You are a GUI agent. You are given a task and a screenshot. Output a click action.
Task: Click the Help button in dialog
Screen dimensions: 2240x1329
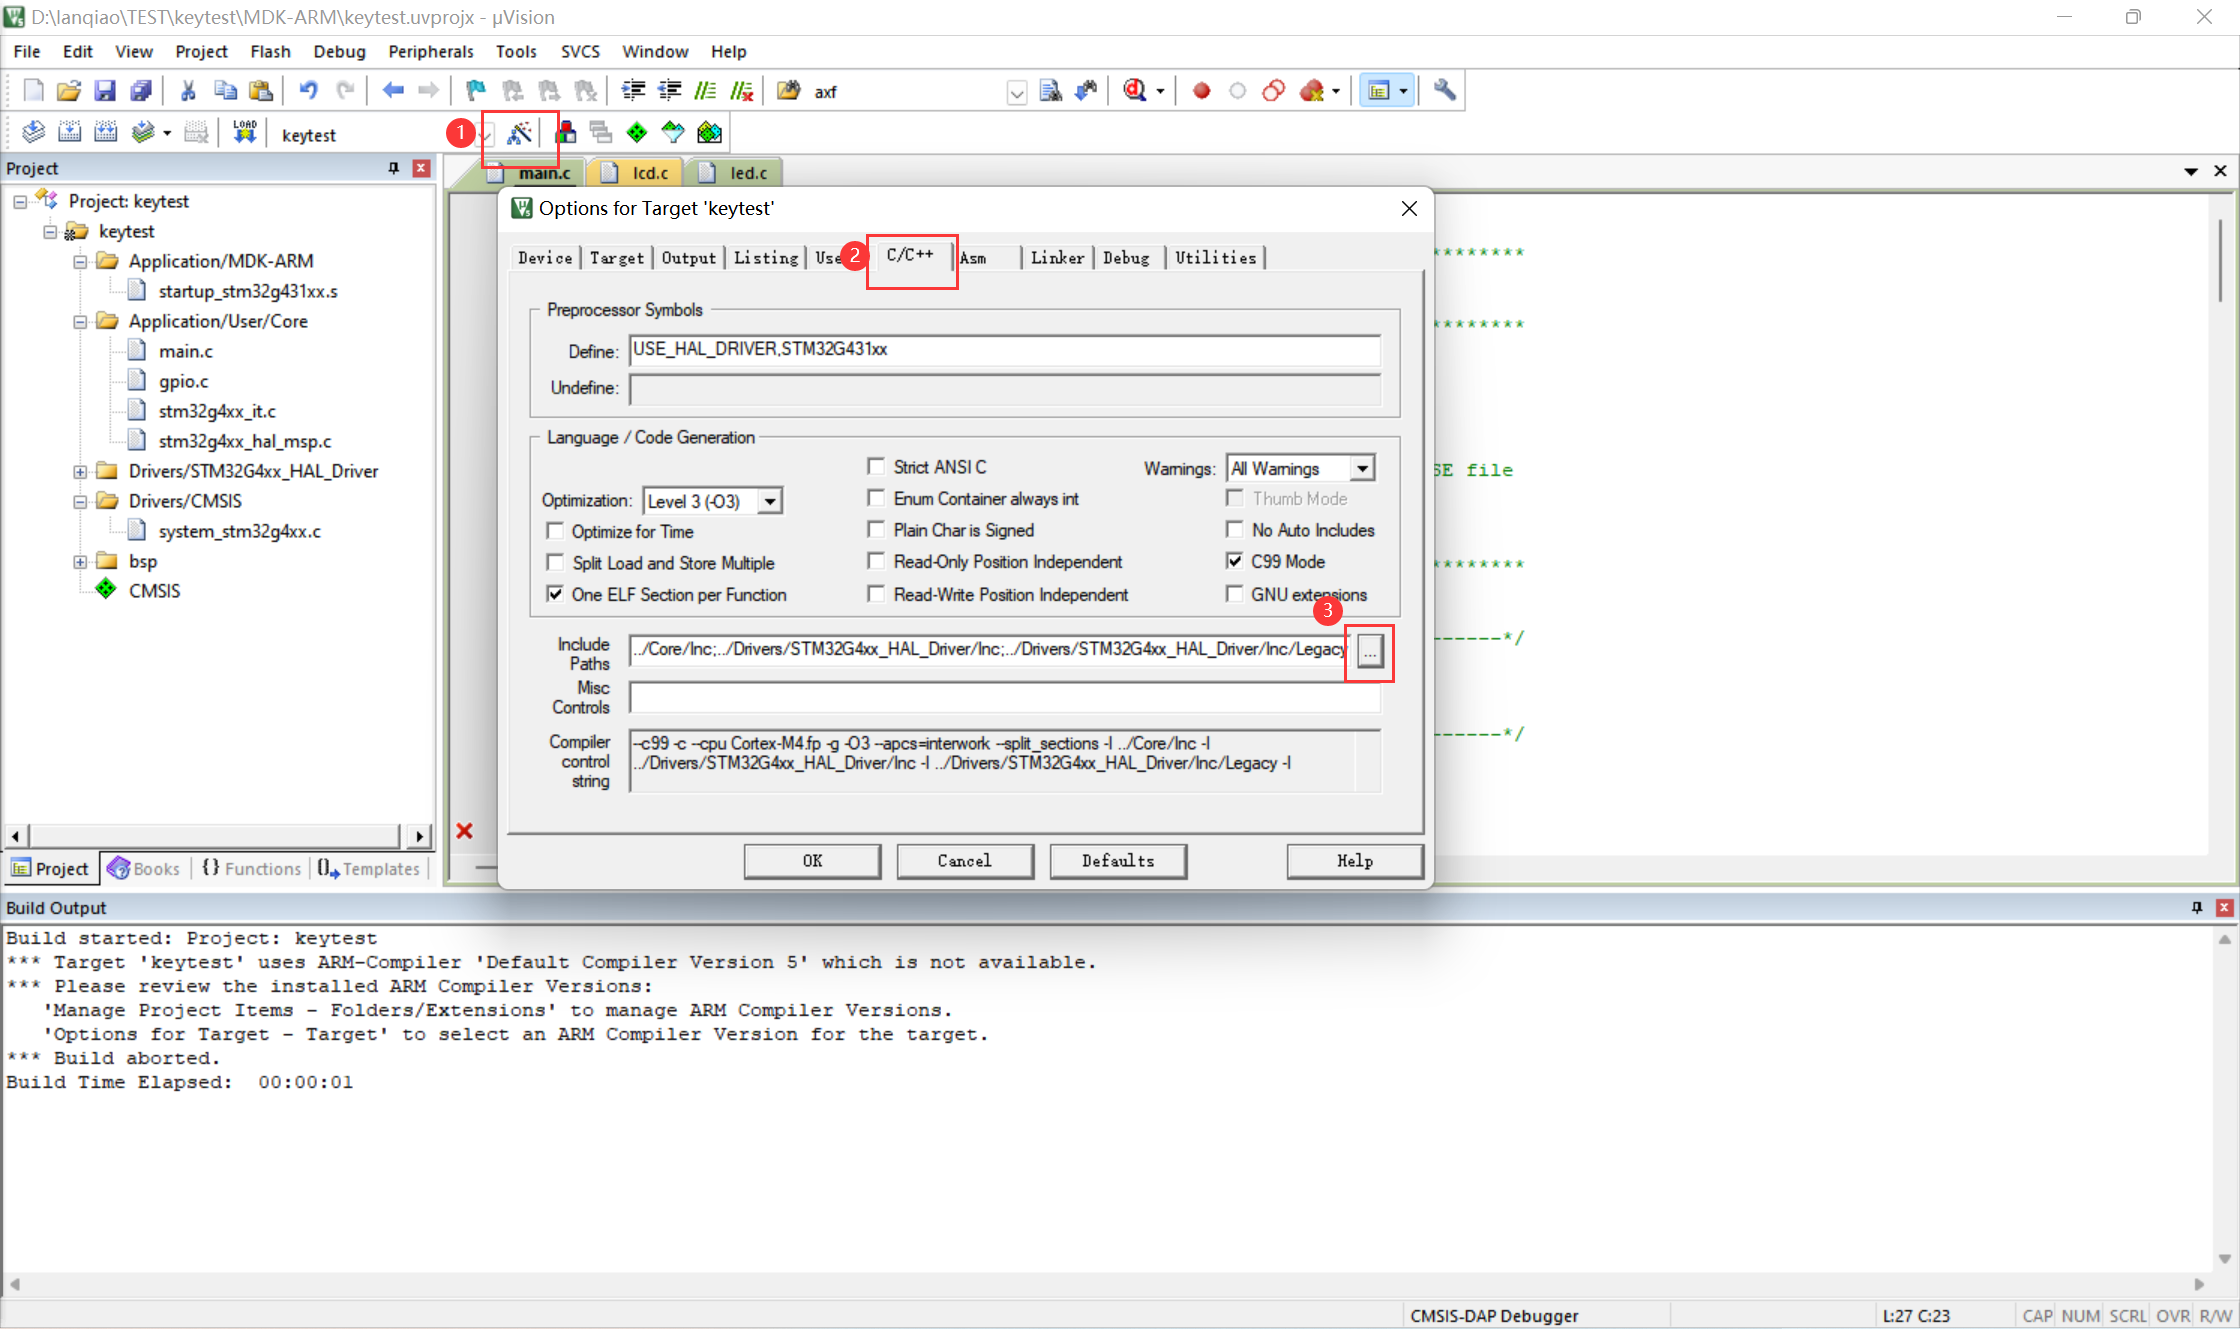tap(1355, 861)
